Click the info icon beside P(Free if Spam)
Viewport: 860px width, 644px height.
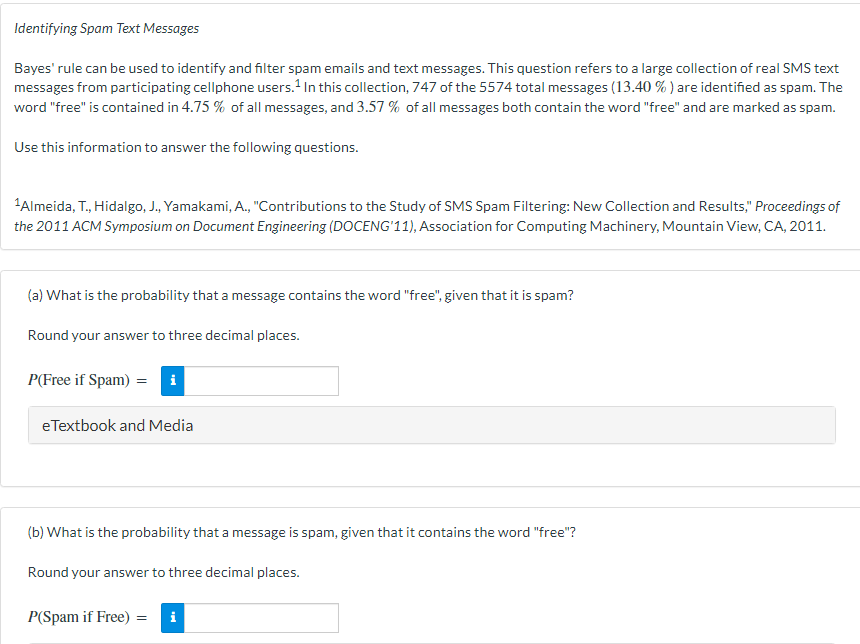pyautogui.click(x=172, y=380)
